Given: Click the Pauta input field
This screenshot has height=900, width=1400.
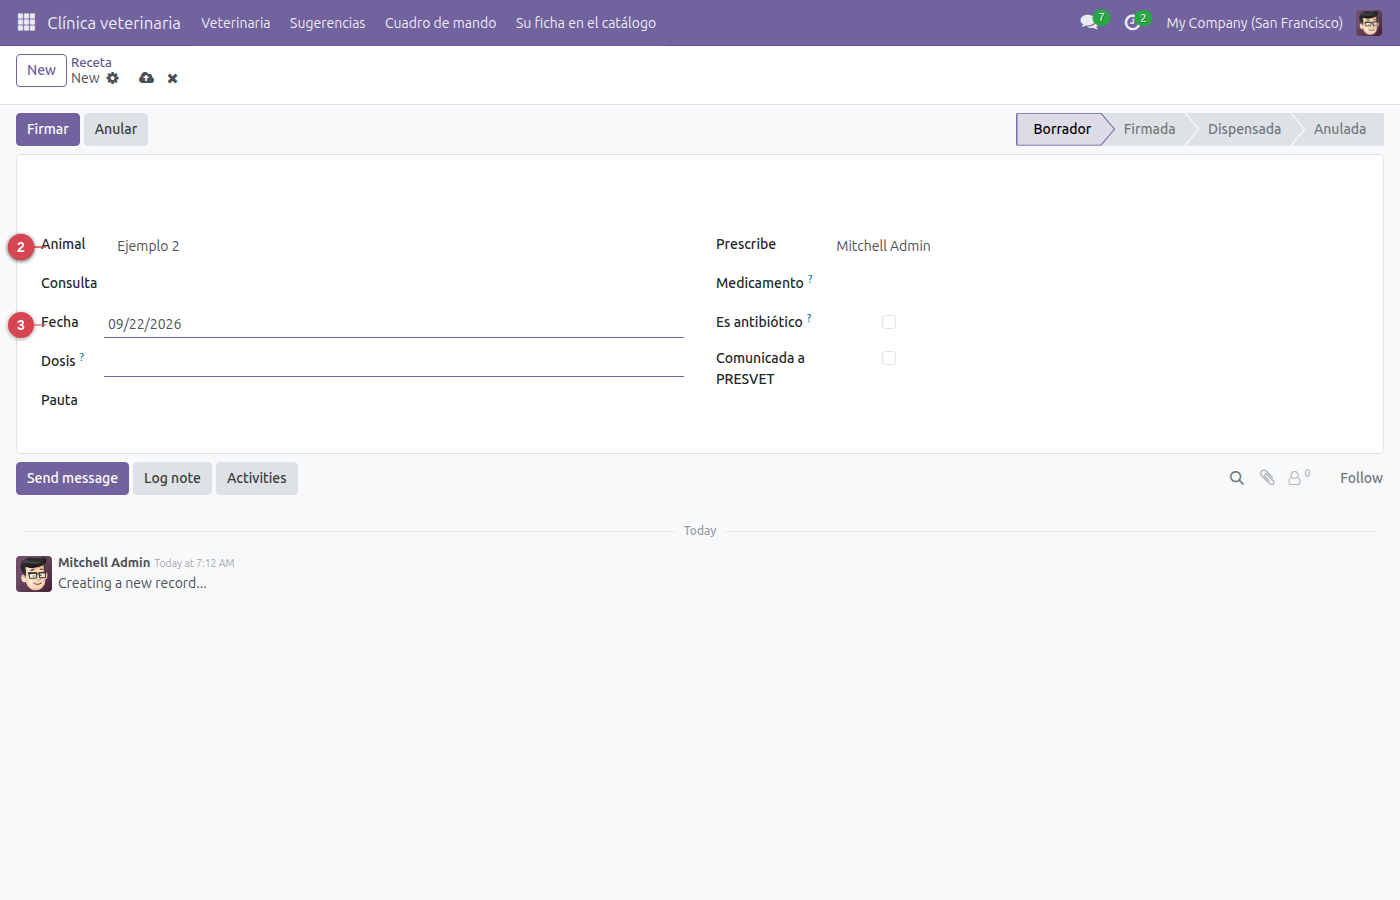Looking at the screenshot, I should [x=394, y=401].
